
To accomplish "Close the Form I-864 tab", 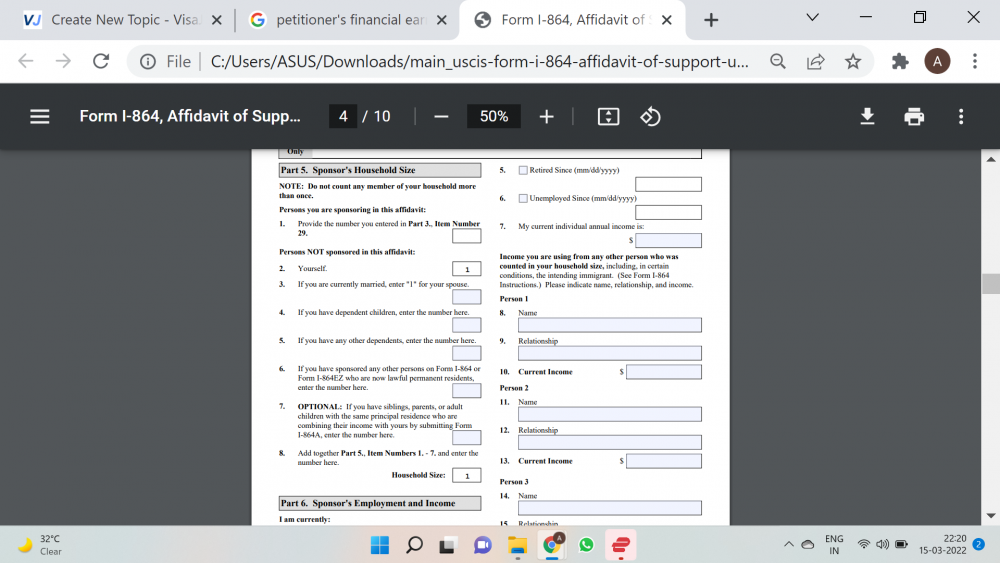I will [666, 20].
